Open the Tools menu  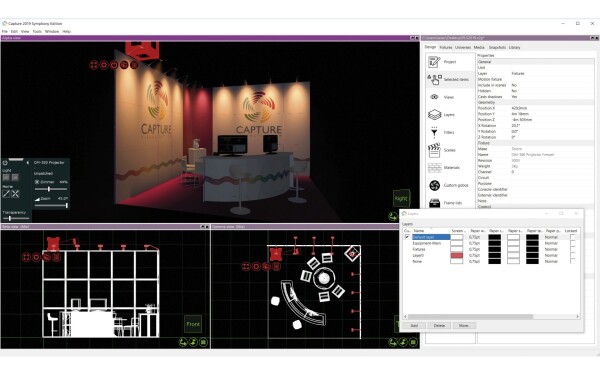(x=37, y=31)
